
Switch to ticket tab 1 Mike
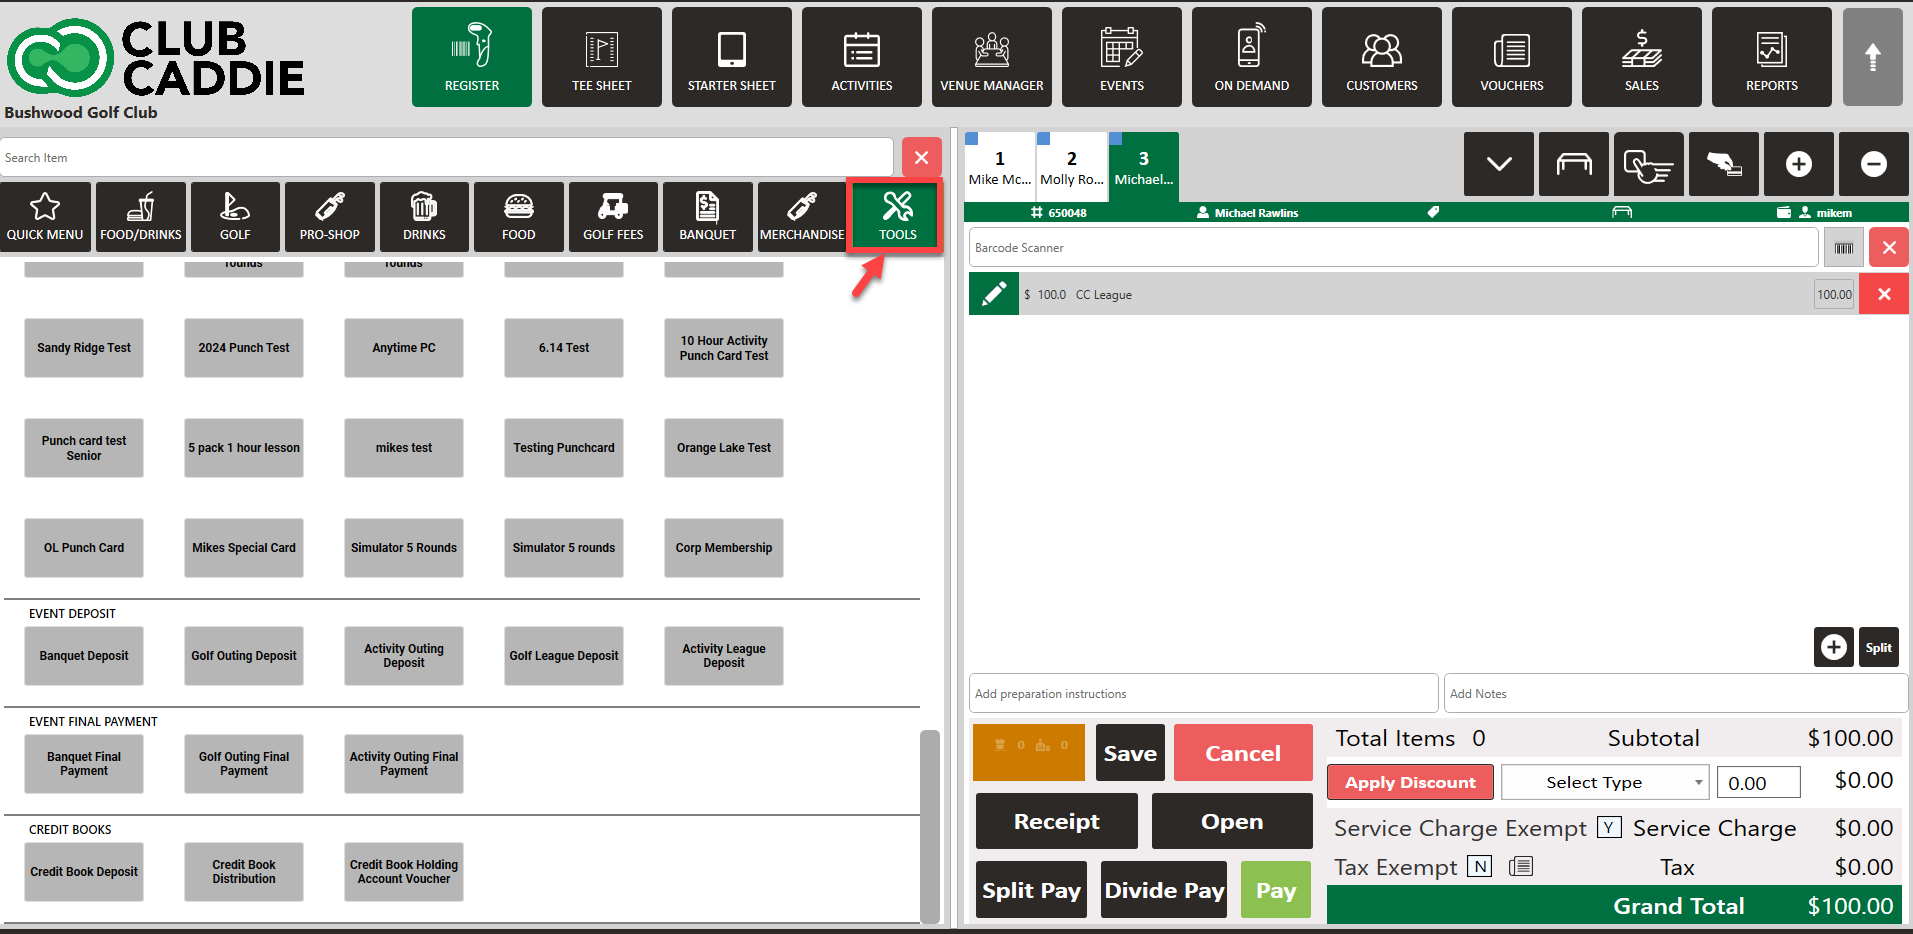[999, 167]
